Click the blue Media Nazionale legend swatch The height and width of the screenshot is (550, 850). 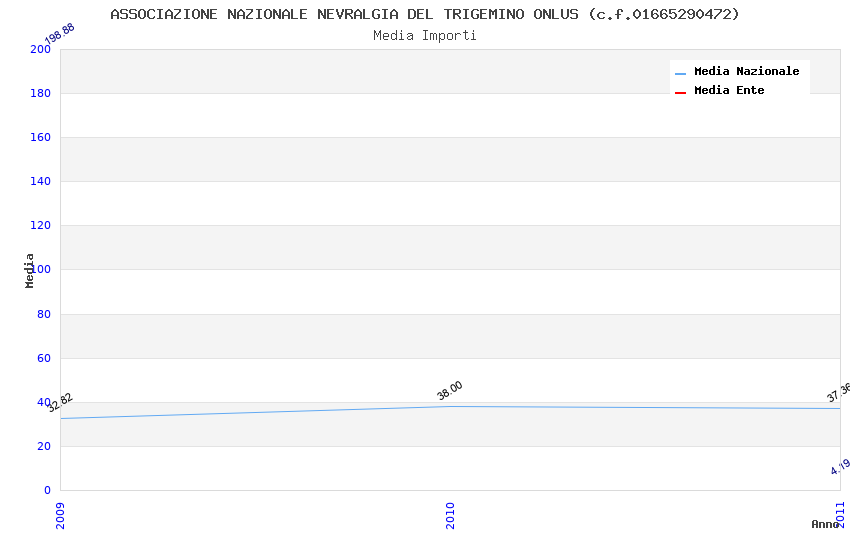click(680, 73)
